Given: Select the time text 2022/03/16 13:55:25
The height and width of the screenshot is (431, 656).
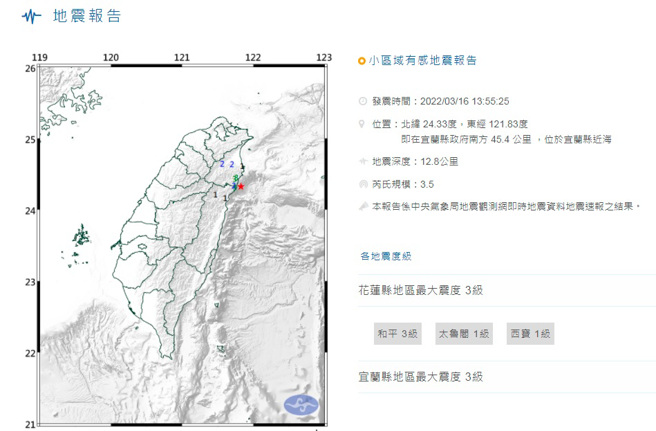Looking at the screenshot, I should point(464,101).
